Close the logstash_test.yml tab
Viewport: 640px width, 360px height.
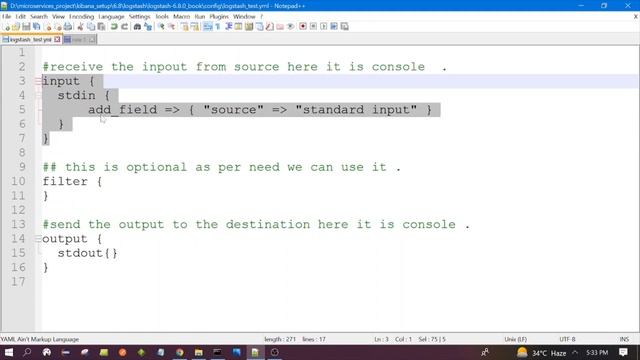click(x=58, y=40)
